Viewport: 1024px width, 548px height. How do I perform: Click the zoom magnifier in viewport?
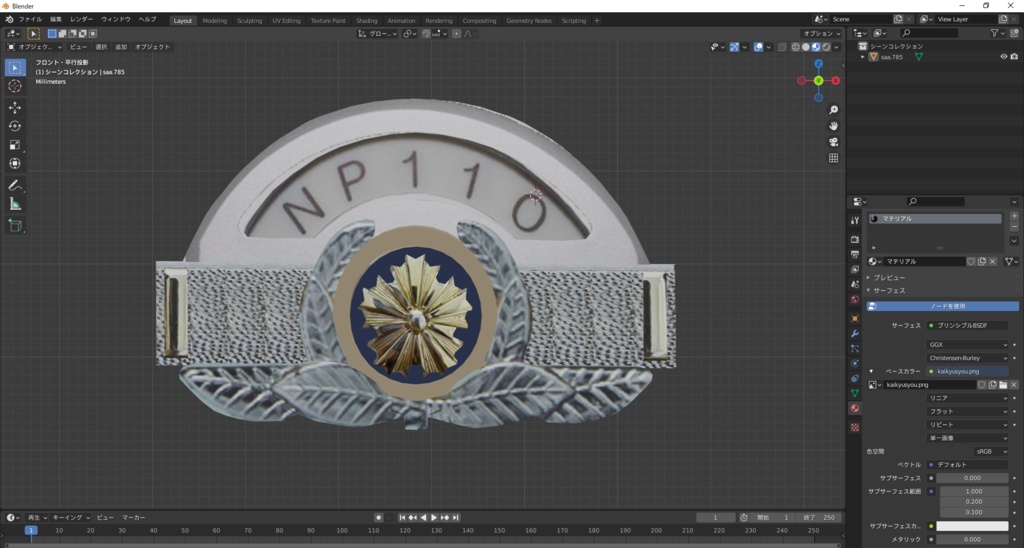pyautogui.click(x=833, y=110)
